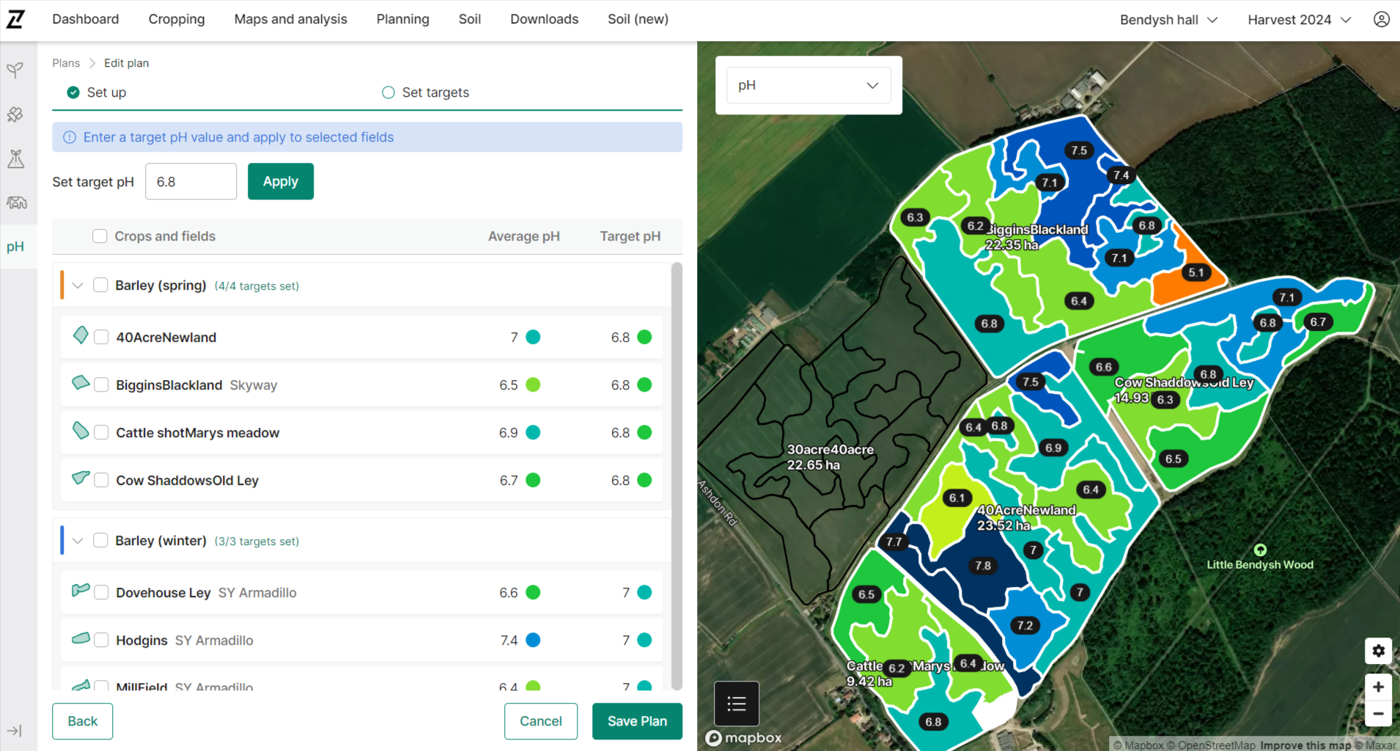Open the Planning menu
Screen dimensions: 1400x751
(403, 19)
